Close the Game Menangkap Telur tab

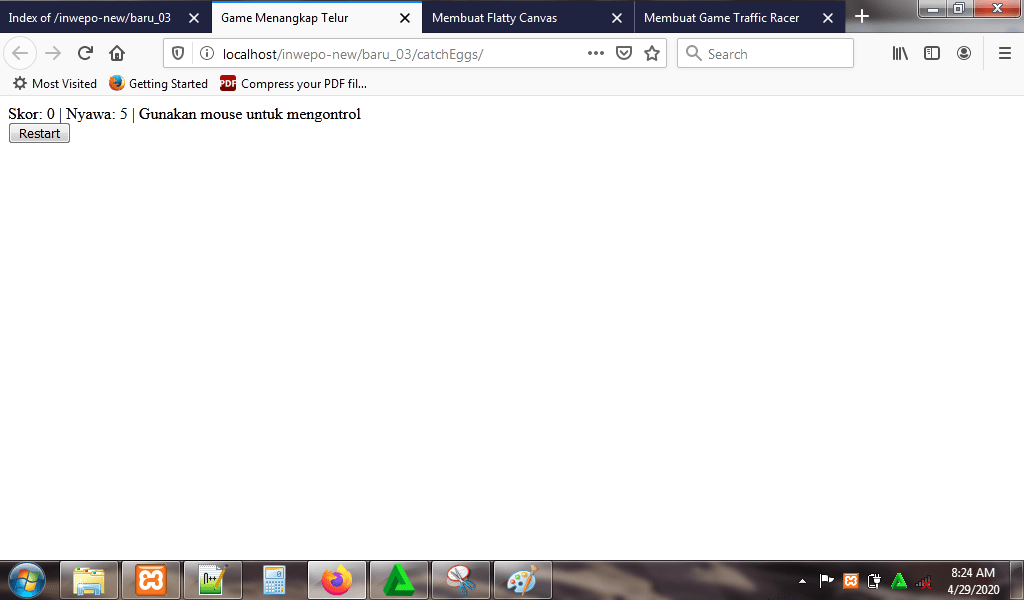tap(405, 18)
